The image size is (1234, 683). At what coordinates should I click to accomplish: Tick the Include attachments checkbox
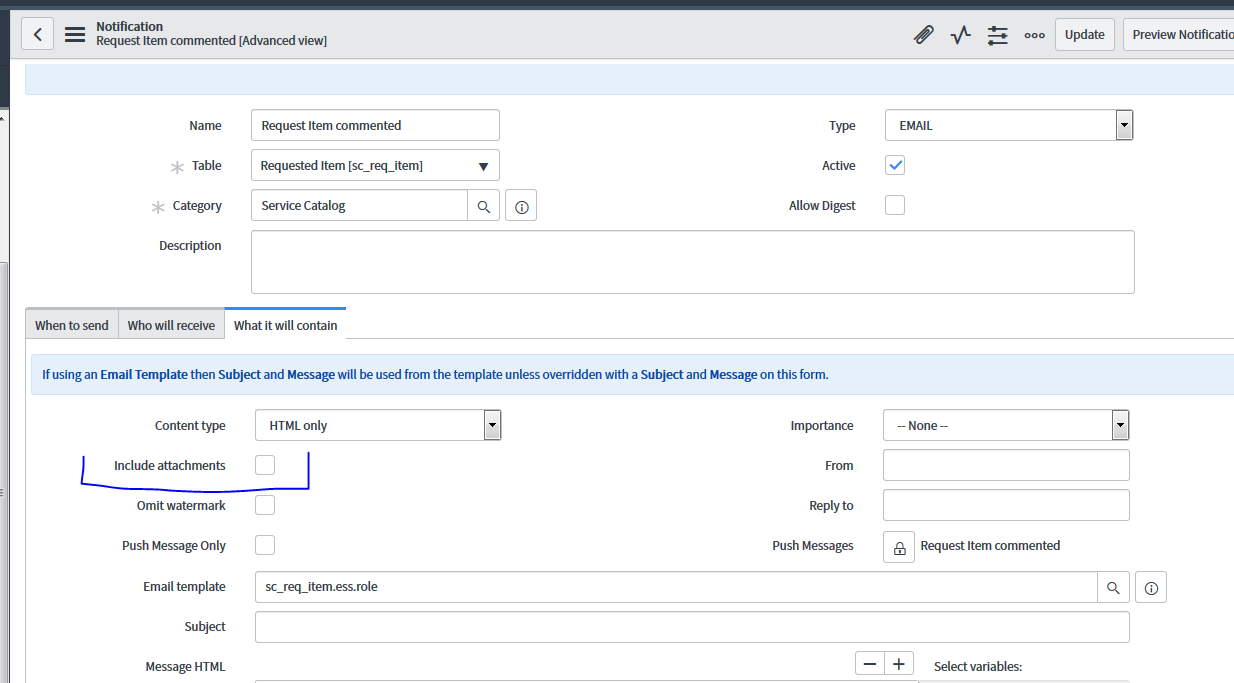(265, 465)
